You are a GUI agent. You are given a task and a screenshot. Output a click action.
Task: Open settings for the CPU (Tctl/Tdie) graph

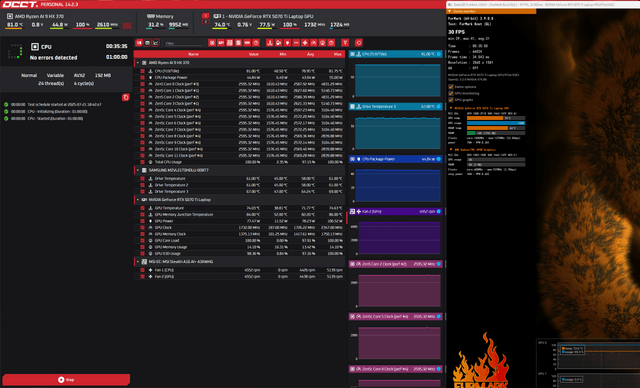[x=439, y=54]
